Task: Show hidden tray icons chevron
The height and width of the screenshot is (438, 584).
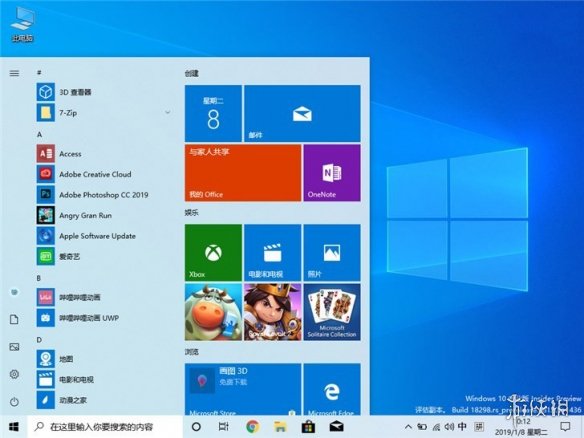Action: pos(408,427)
